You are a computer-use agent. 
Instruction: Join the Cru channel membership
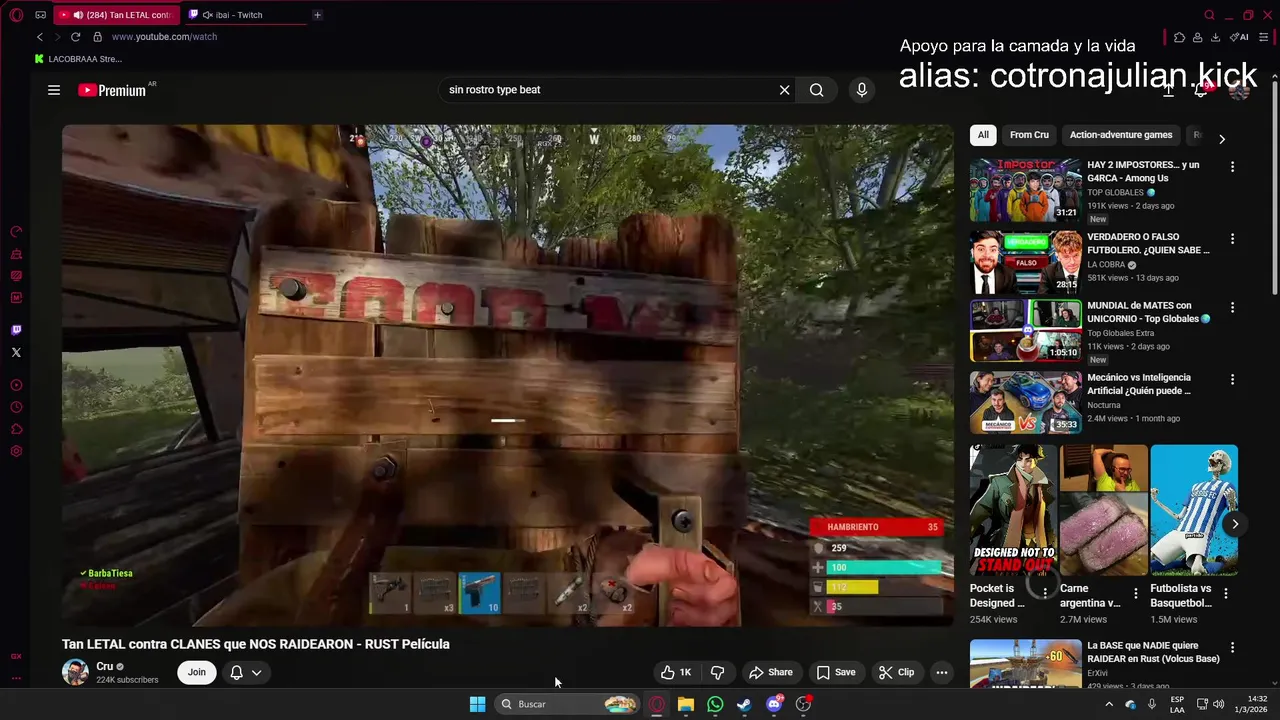(x=197, y=672)
